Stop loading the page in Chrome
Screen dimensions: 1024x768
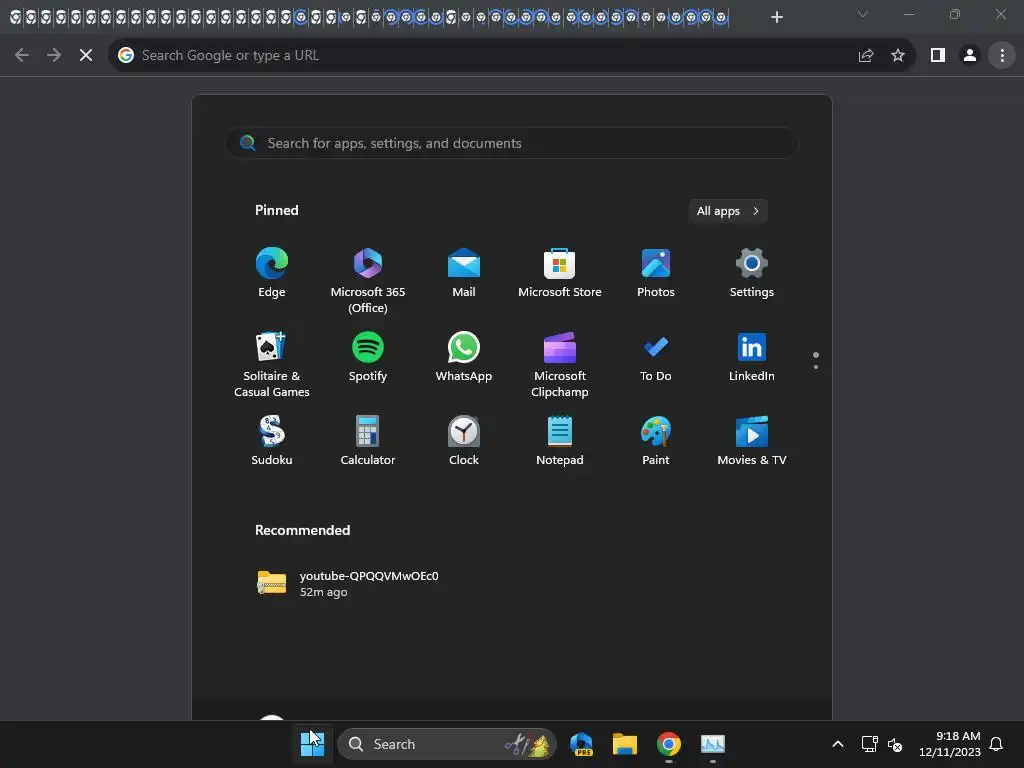pos(86,56)
